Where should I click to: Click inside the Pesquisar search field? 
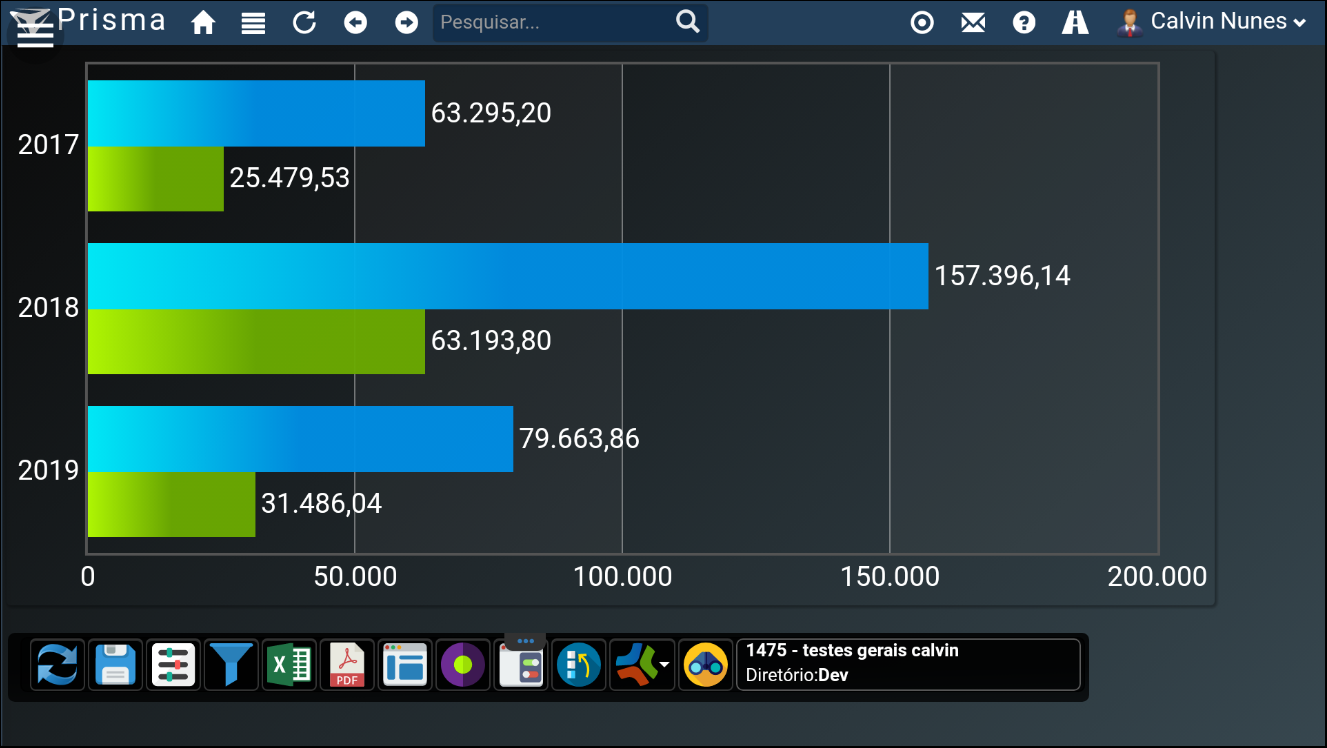coord(553,22)
